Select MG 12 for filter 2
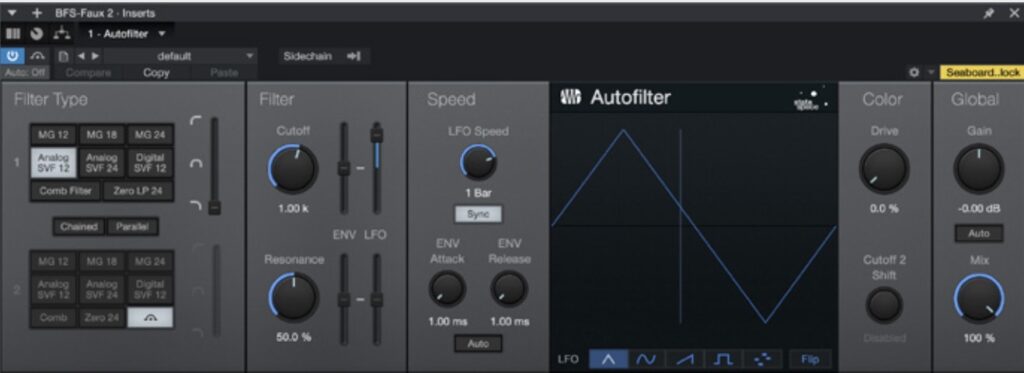 coord(54,262)
